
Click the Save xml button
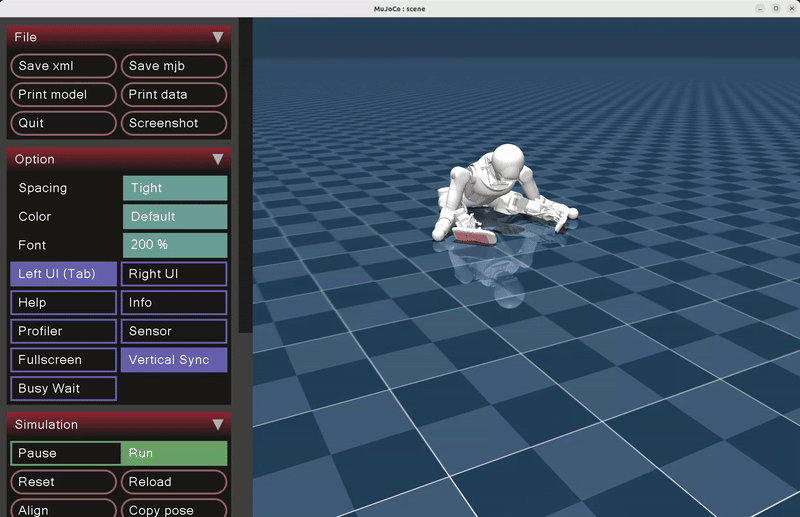click(x=63, y=66)
